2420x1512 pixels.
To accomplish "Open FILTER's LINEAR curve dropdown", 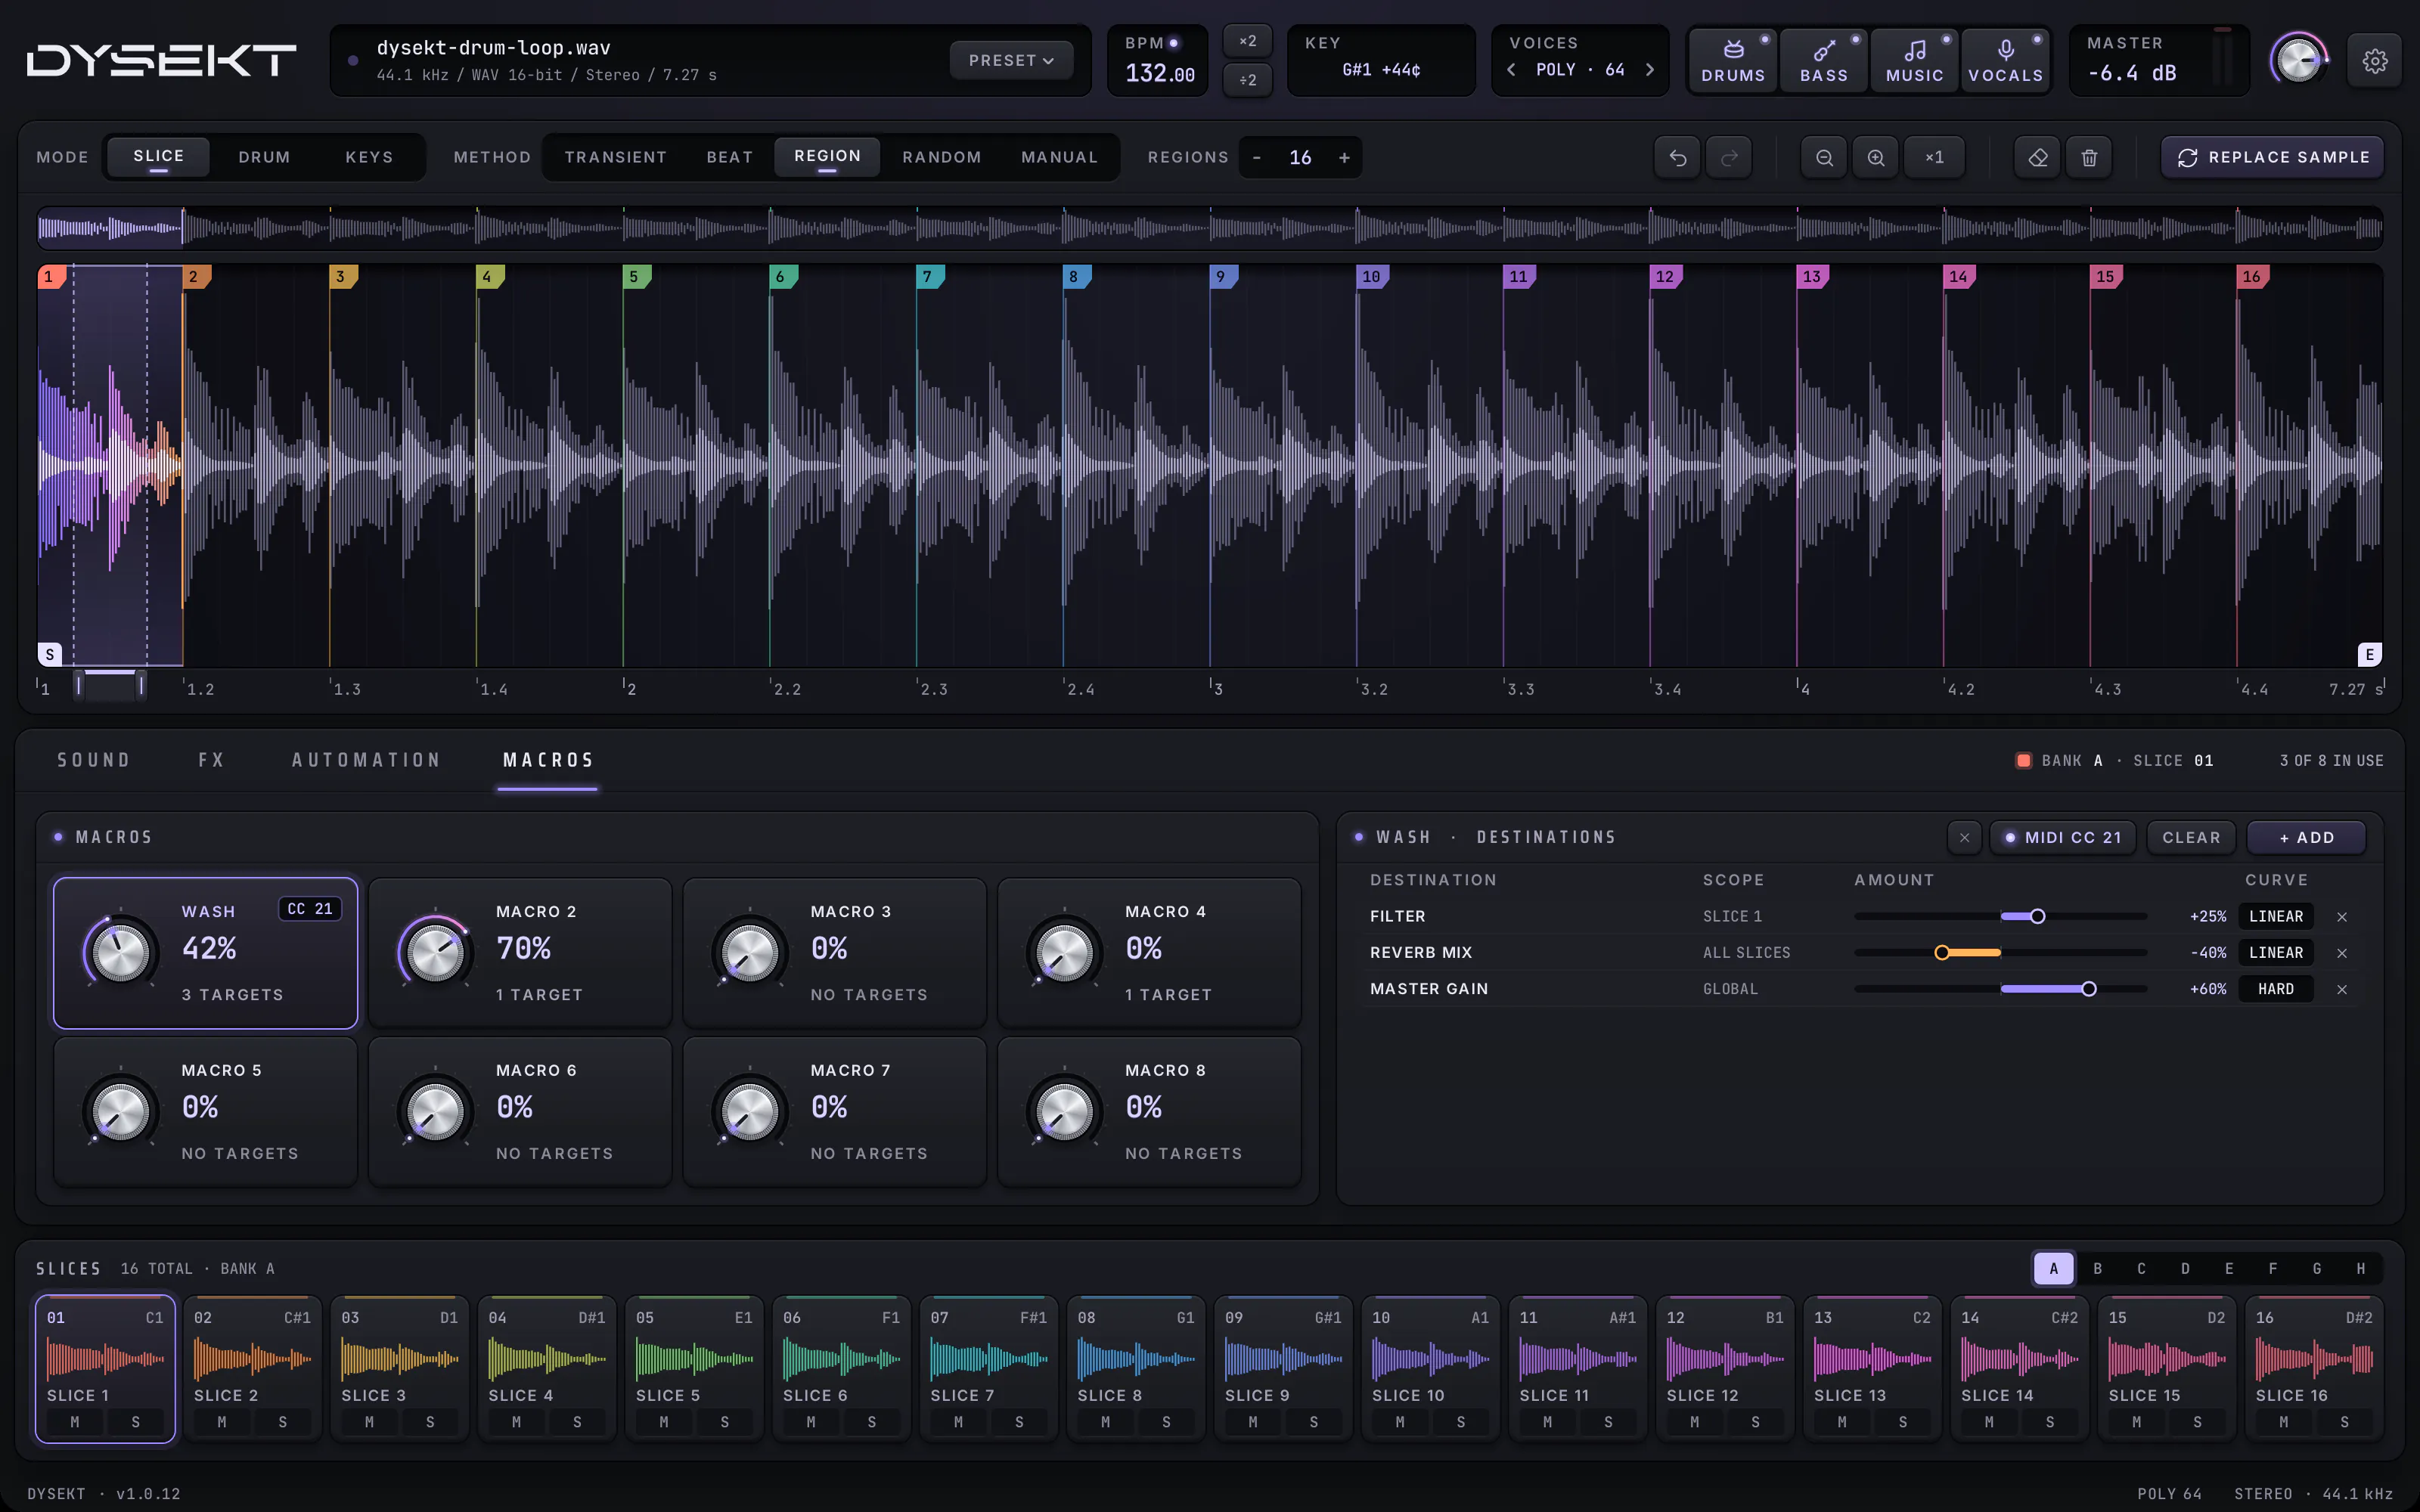I will tap(2276, 916).
